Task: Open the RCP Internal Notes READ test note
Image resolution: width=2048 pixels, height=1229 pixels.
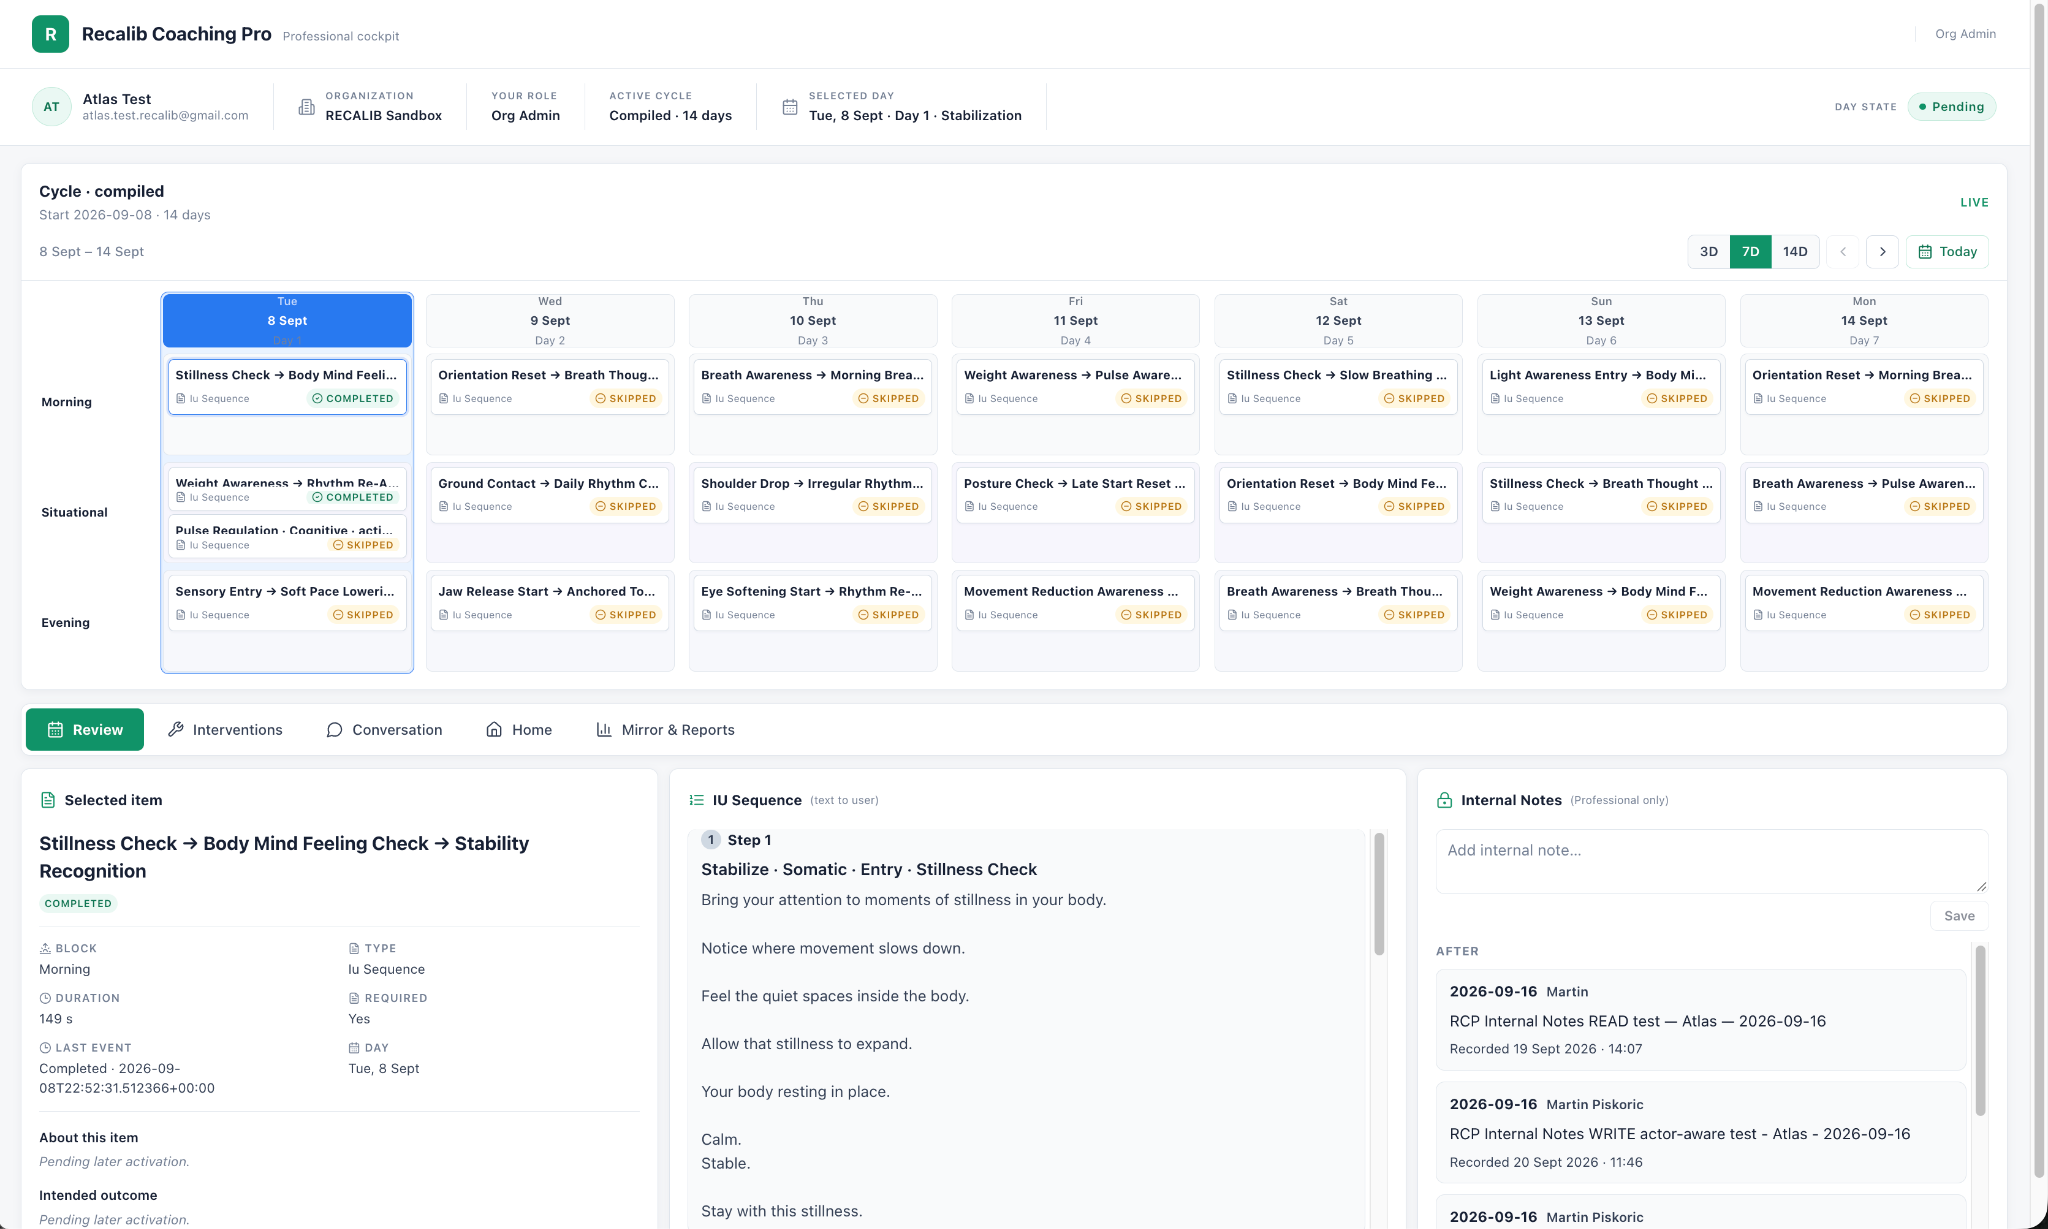Action: pos(1701,1020)
